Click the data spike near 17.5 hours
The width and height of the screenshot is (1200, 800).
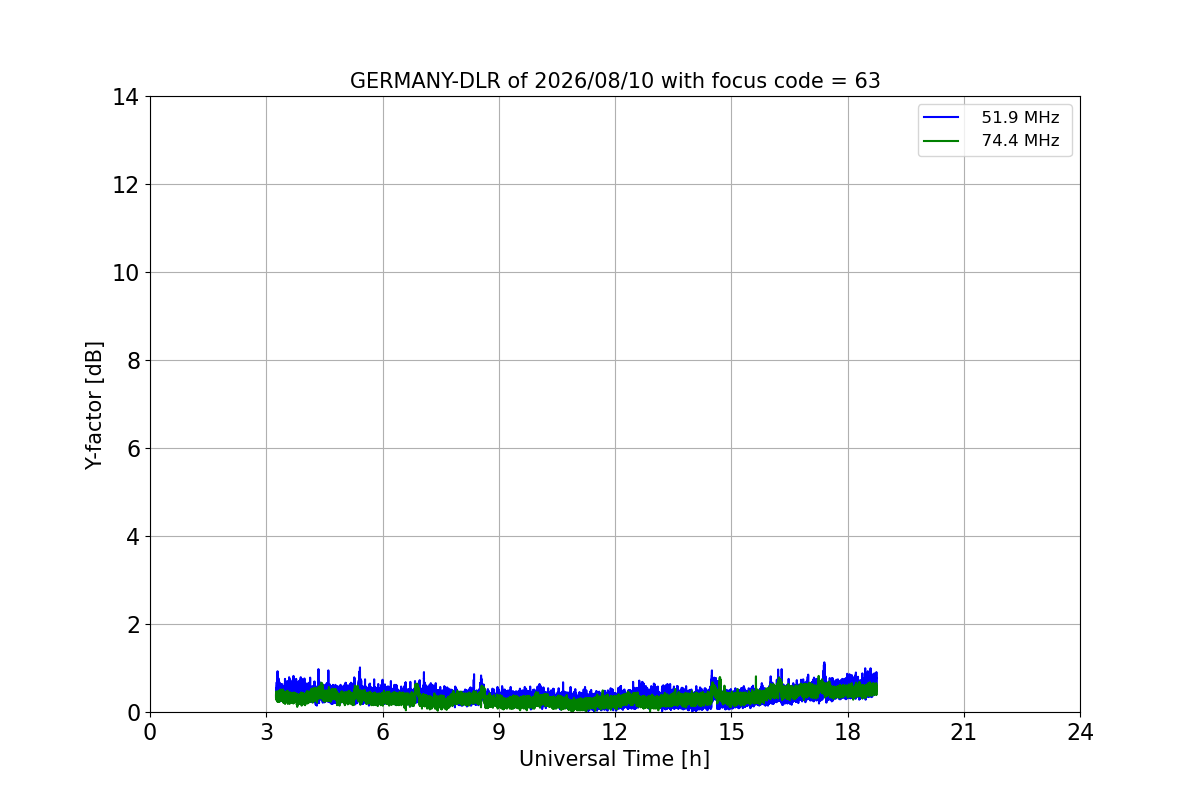tap(824, 668)
